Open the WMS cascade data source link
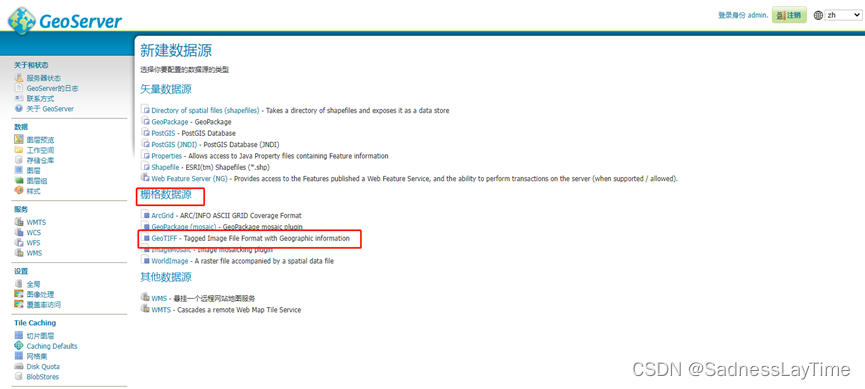Viewport: 865px width, 389px height. click(159, 299)
